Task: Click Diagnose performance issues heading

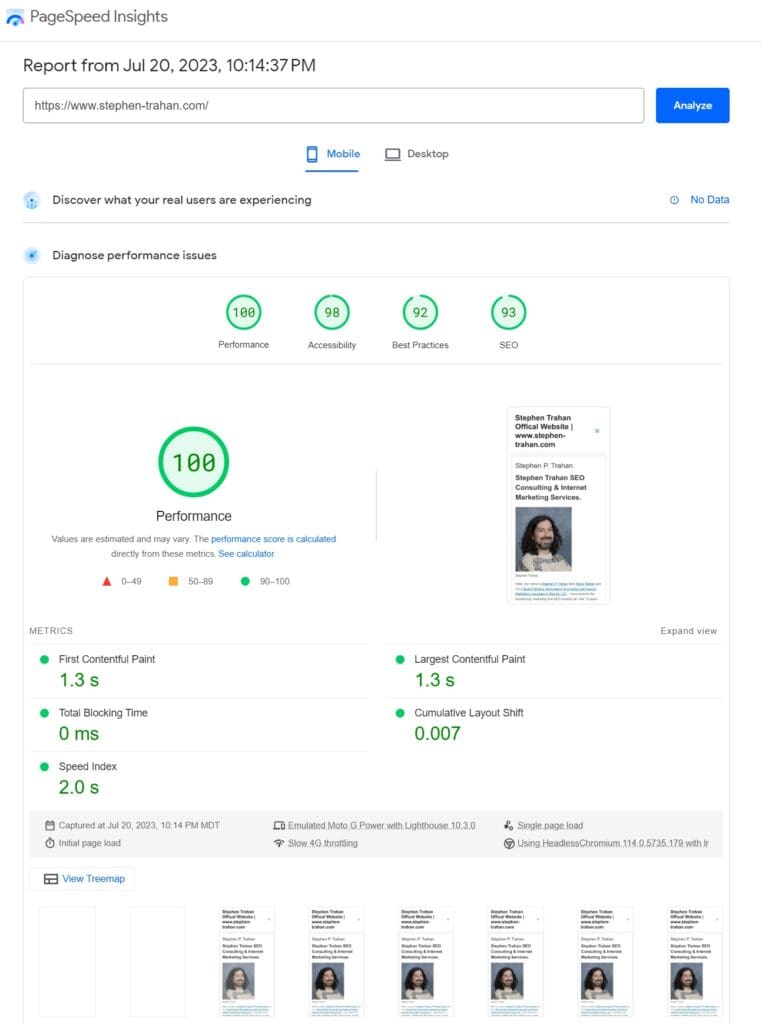Action: point(135,255)
